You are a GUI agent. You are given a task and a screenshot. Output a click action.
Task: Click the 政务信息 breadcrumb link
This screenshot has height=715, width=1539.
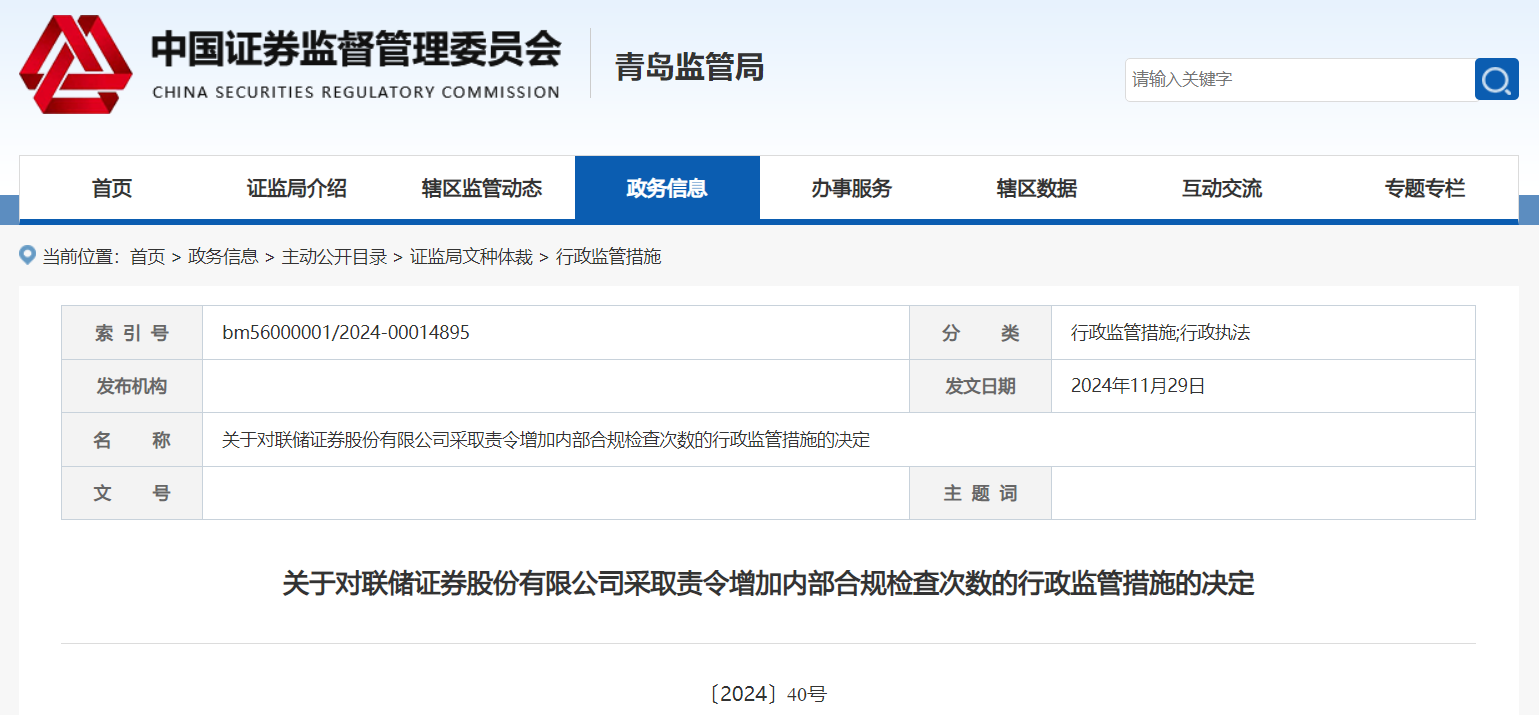pos(223,257)
